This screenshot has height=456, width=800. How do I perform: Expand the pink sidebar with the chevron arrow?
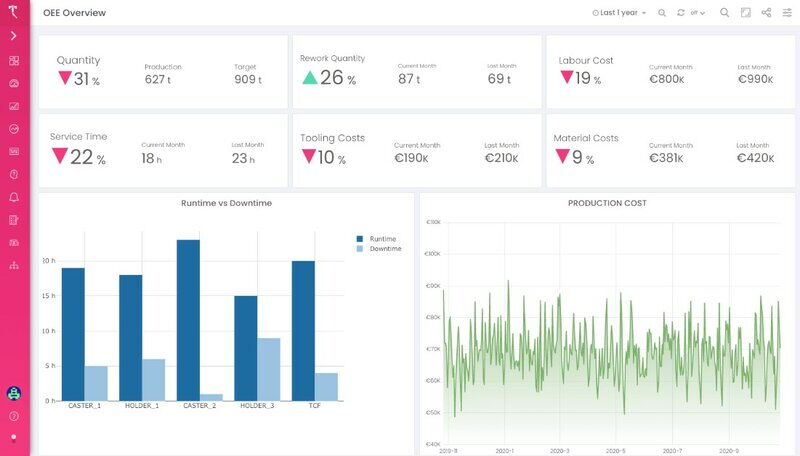coord(14,36)
